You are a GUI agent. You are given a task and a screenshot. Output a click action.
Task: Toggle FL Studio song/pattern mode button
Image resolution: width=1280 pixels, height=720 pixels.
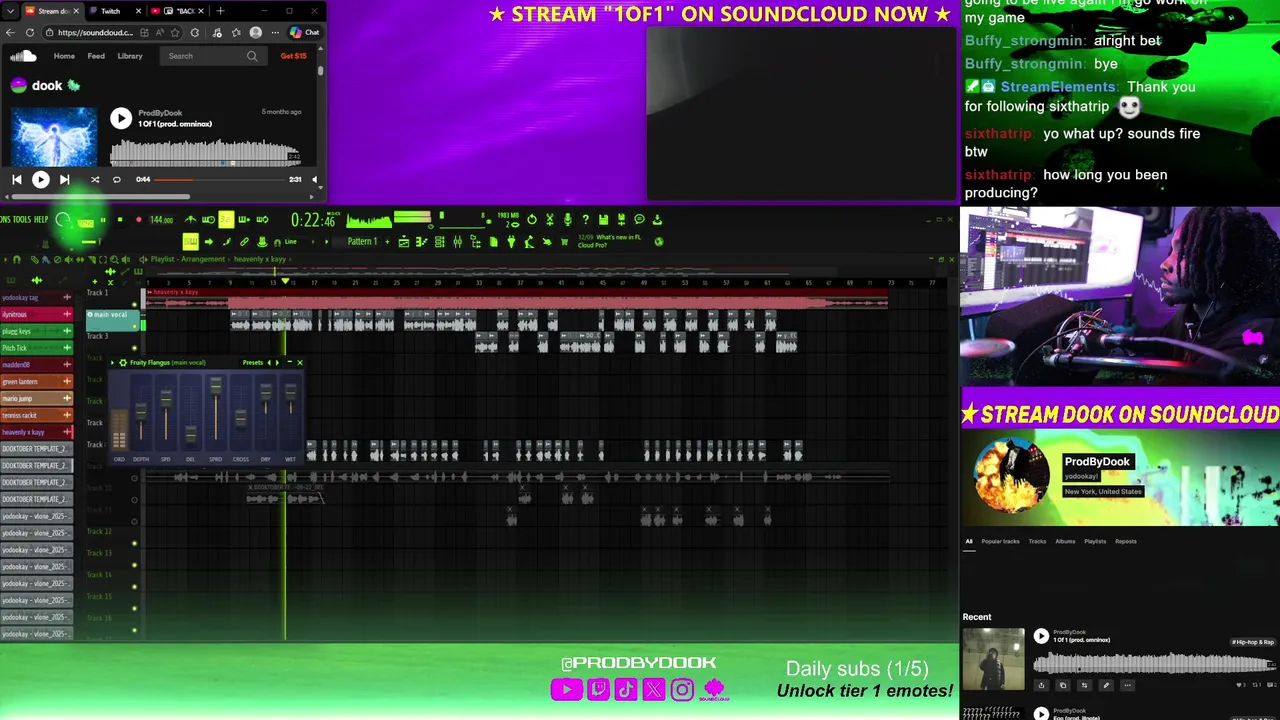coord(86,221)
